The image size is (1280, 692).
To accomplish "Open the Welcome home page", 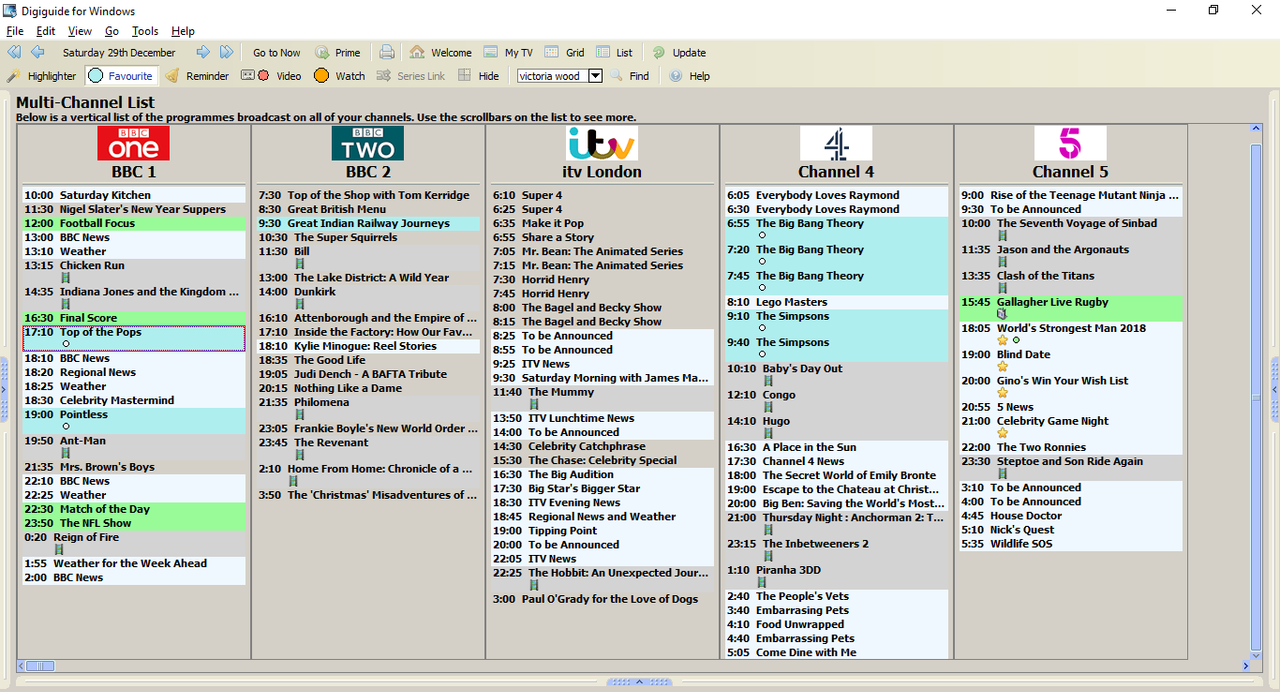I will coord(440,53).
